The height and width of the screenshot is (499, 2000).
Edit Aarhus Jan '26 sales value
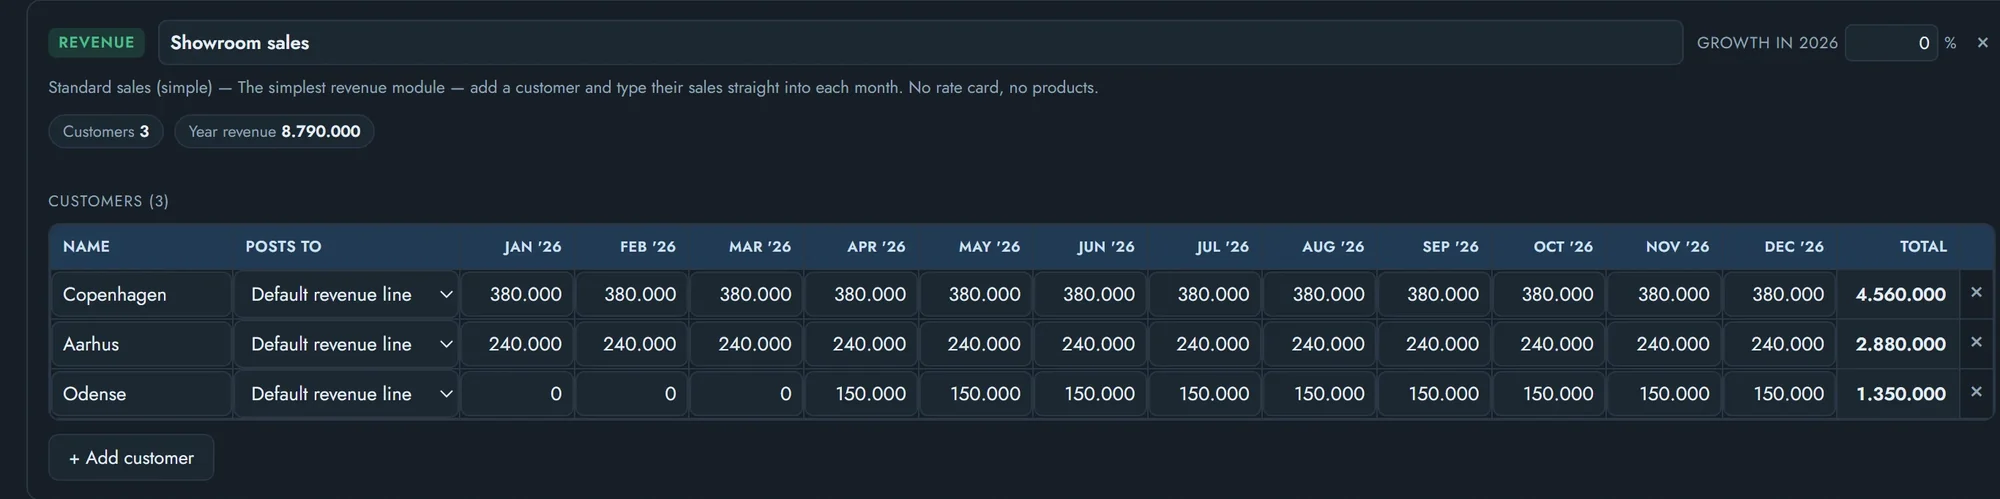[x=517, y=344]
